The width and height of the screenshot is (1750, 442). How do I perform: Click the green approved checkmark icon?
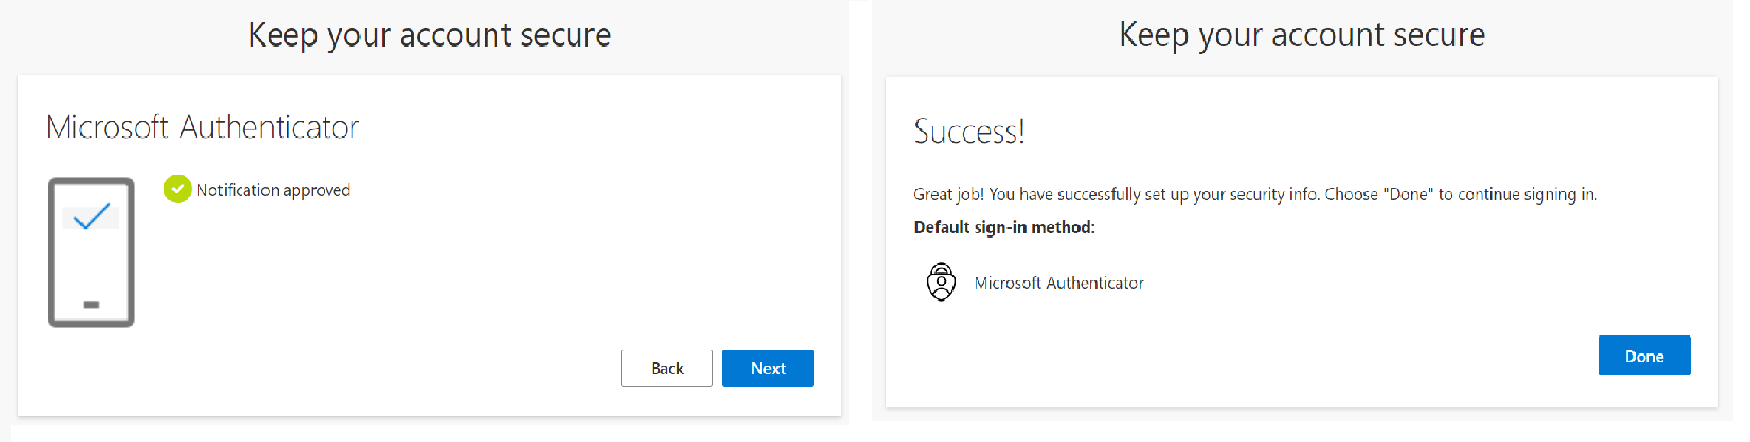coord(178,189)
